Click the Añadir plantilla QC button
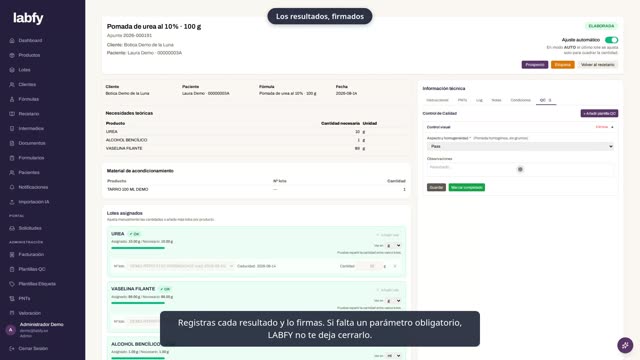This screenshot has width=640, height=360. [x=599, y=113]
